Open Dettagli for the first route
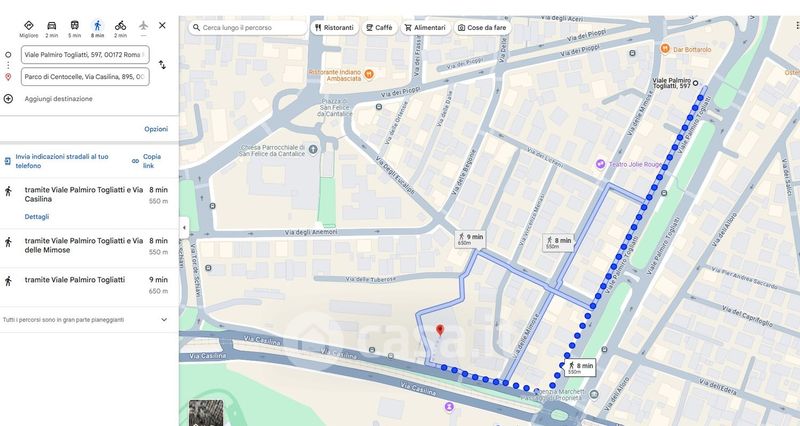800x426 pixels. point(37,216)
